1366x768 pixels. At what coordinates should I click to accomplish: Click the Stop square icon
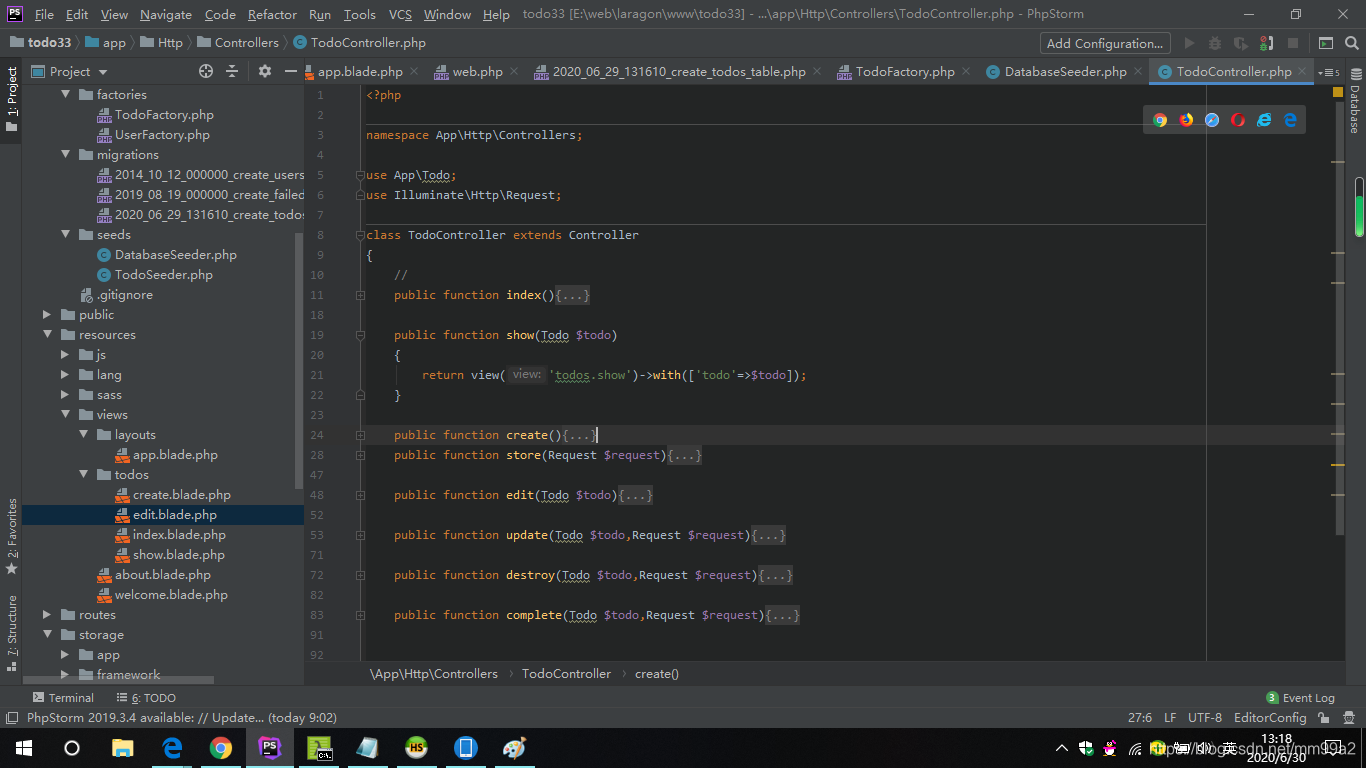(x=1293, y=43)
